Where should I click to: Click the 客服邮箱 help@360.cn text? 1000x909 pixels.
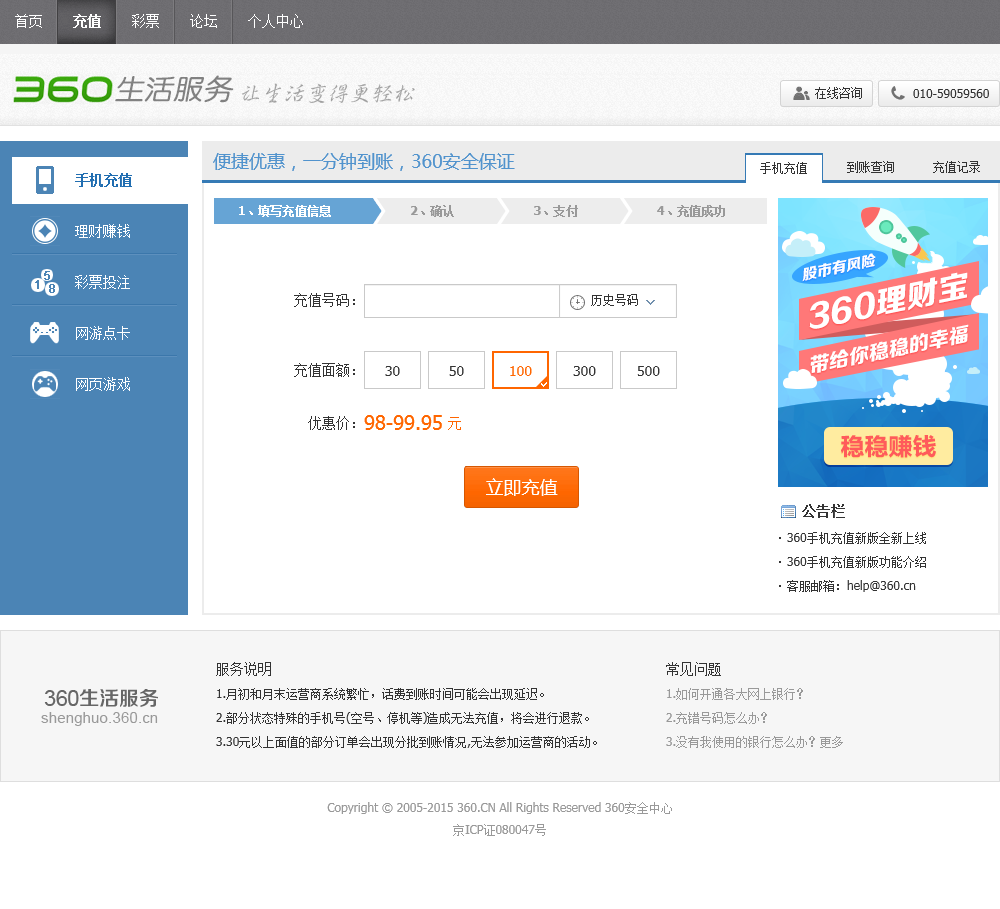click(x=851, y=586)
